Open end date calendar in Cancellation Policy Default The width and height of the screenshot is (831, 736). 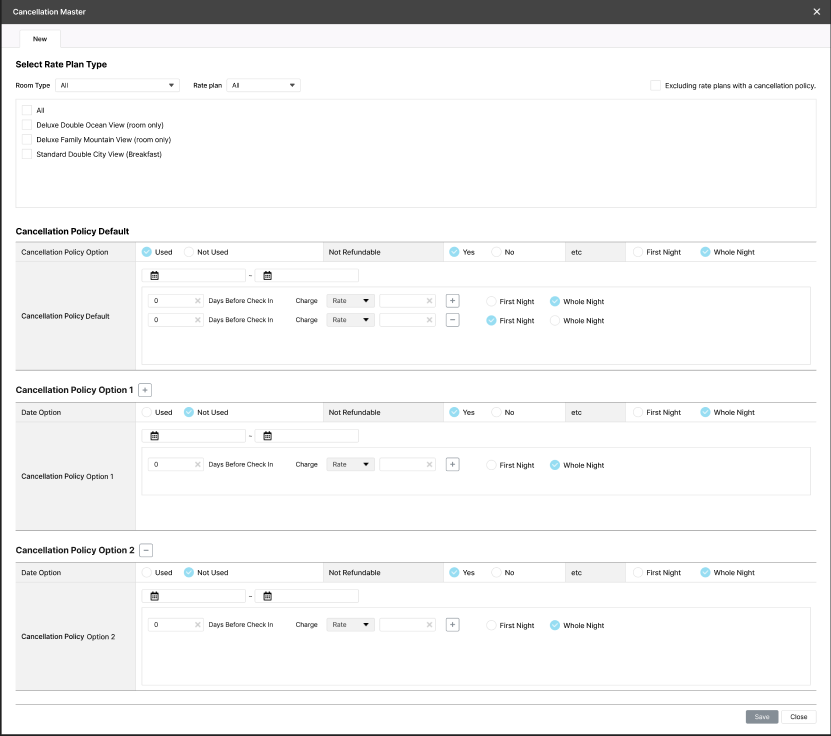pyautogui.click(x=267, y=276)
